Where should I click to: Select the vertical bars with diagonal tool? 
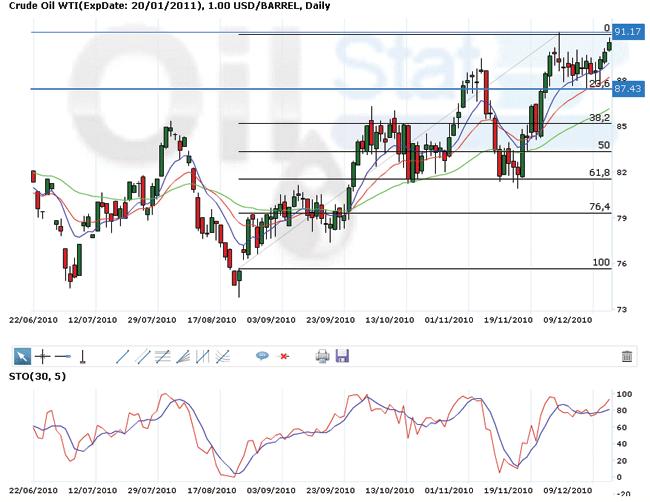click(203, 355)
